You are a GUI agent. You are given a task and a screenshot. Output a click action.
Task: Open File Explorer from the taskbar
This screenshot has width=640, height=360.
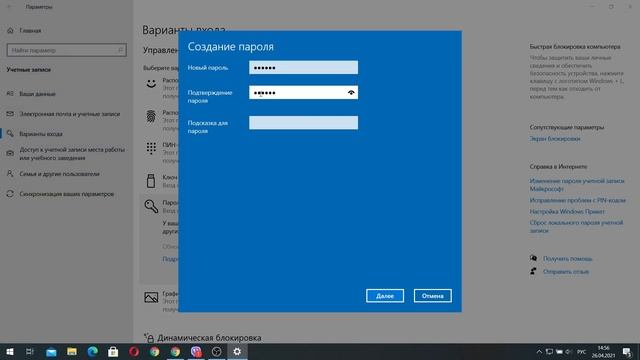(72, 351)
